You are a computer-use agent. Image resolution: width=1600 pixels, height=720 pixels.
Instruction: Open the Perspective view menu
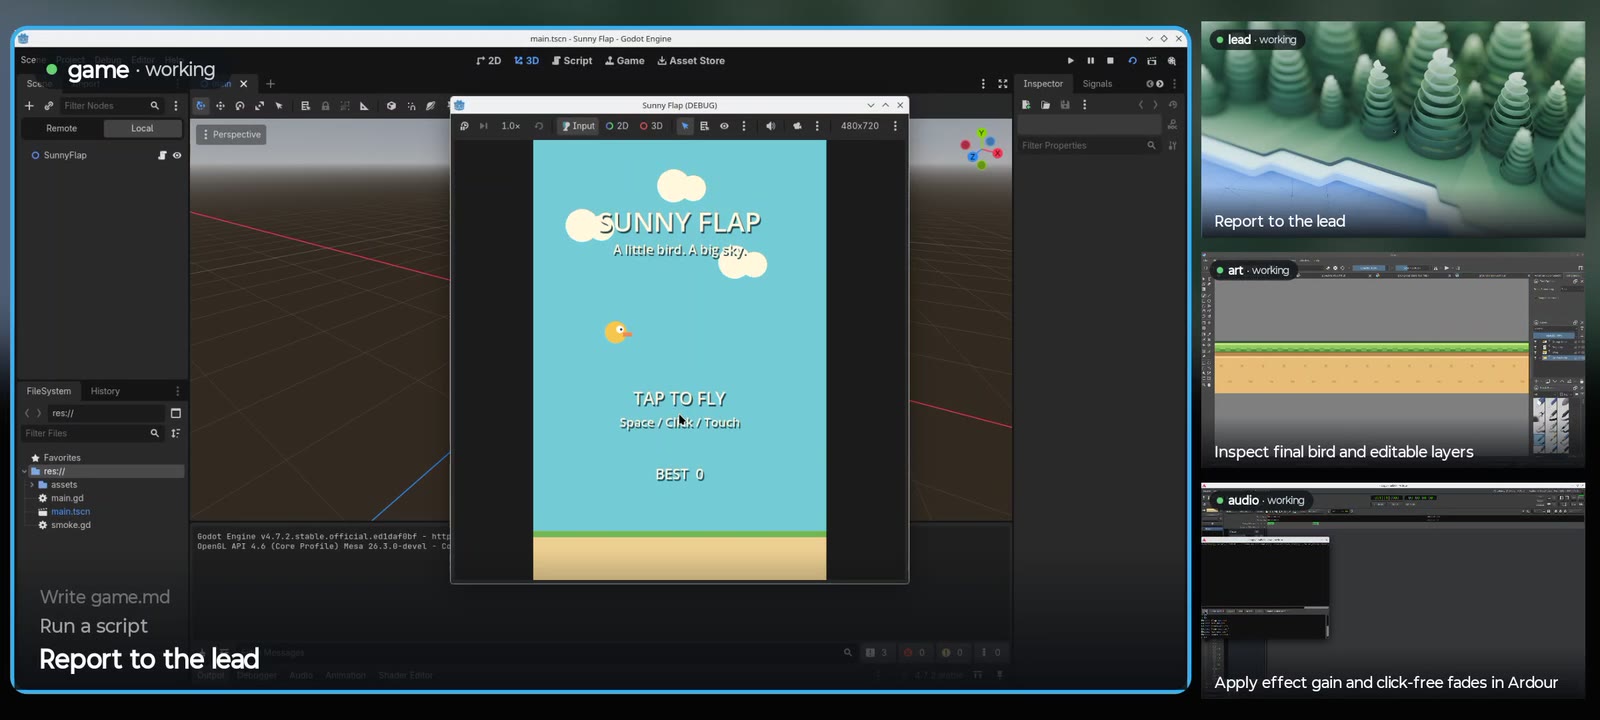(x=232, y=134)
